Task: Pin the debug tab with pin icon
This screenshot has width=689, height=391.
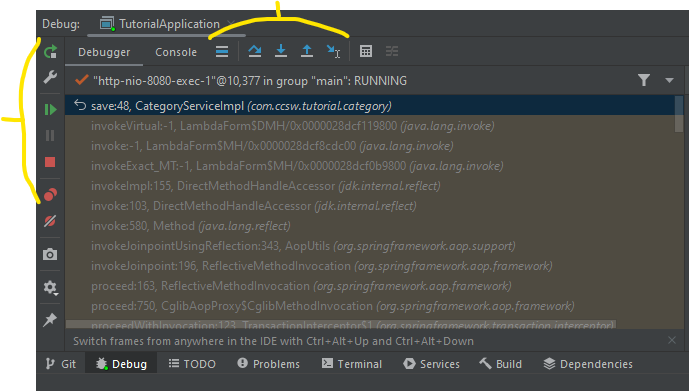Action: point(50,319)
